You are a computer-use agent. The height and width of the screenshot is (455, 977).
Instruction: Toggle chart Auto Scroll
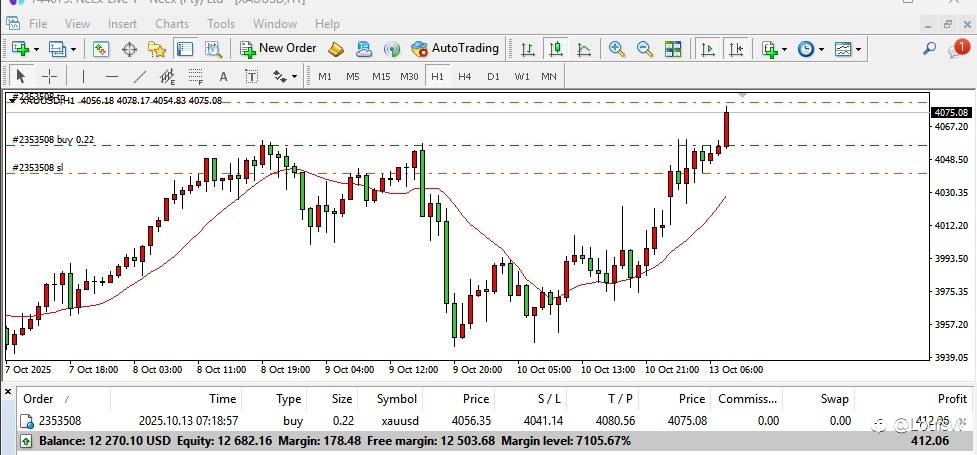click(708, 49)
